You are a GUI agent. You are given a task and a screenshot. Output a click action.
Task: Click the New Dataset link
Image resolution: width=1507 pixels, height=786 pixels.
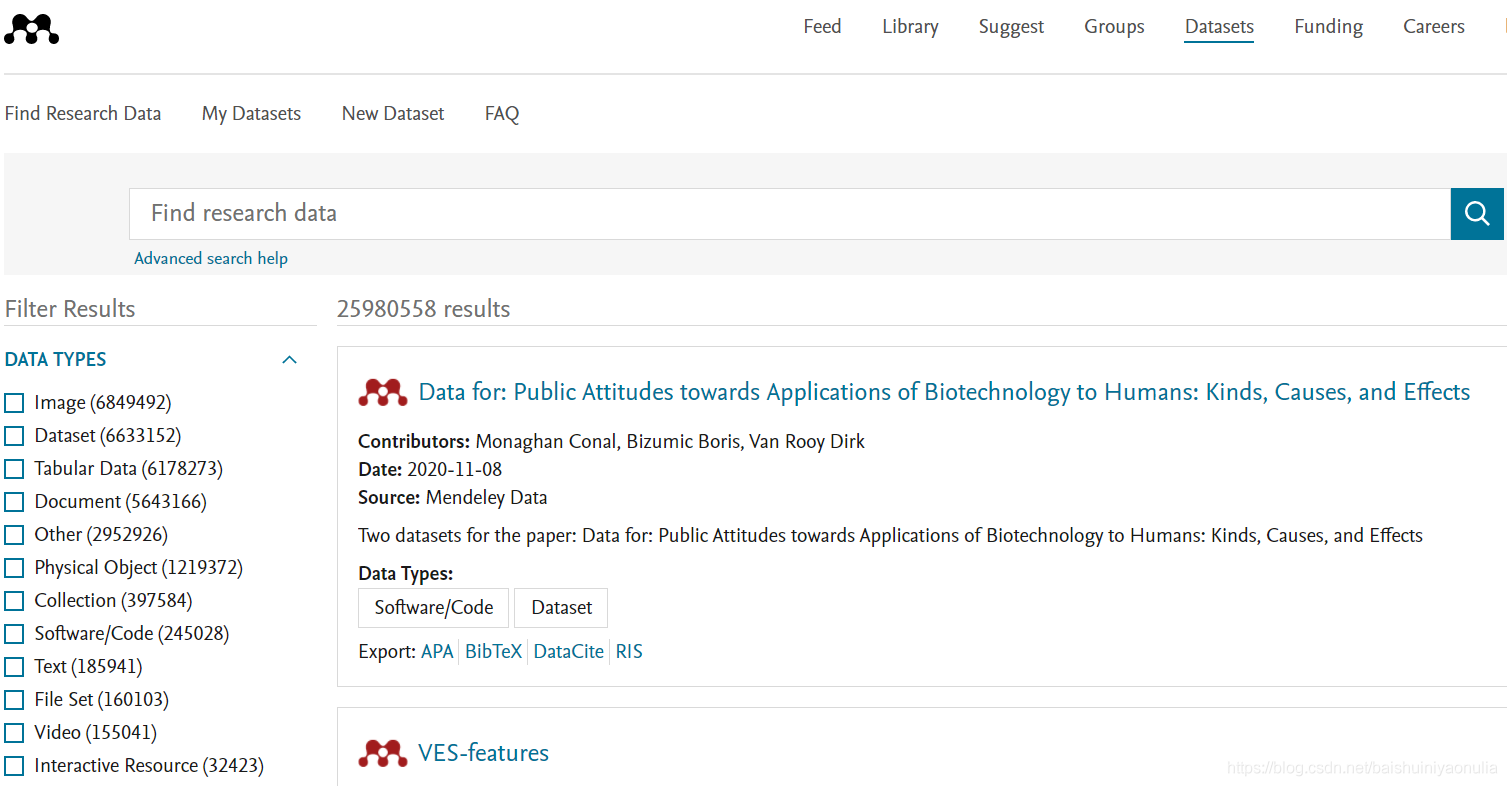pos(393,114)
